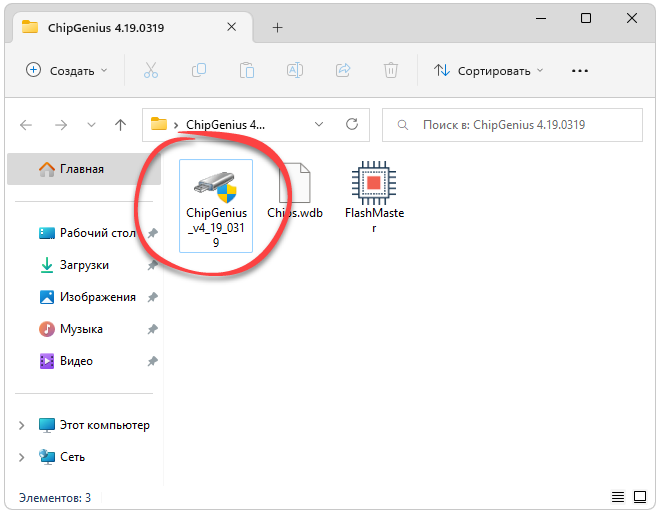Expand recent locations chevron

91,125
